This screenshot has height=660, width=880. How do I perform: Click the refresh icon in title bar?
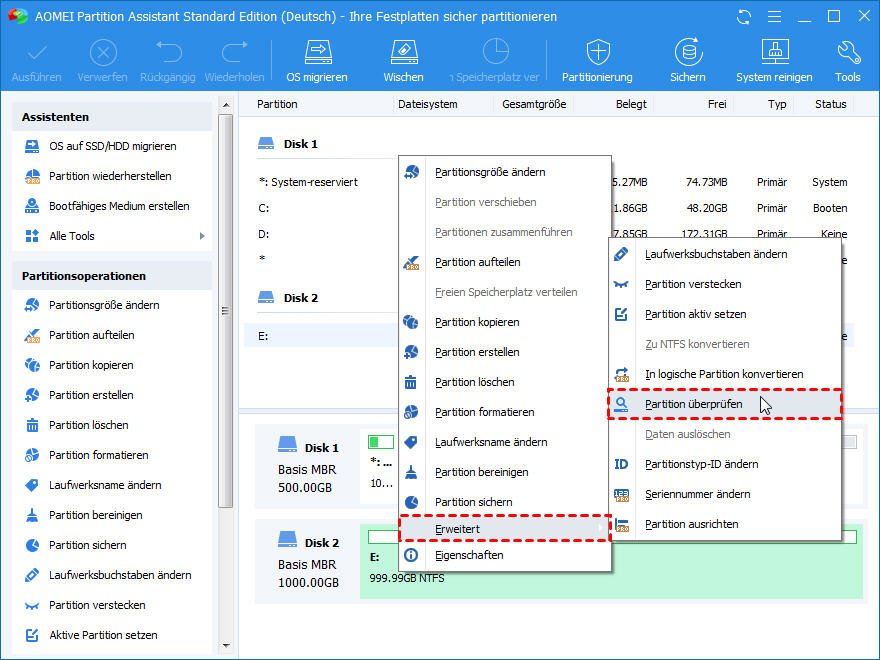[x=744, y=17]
